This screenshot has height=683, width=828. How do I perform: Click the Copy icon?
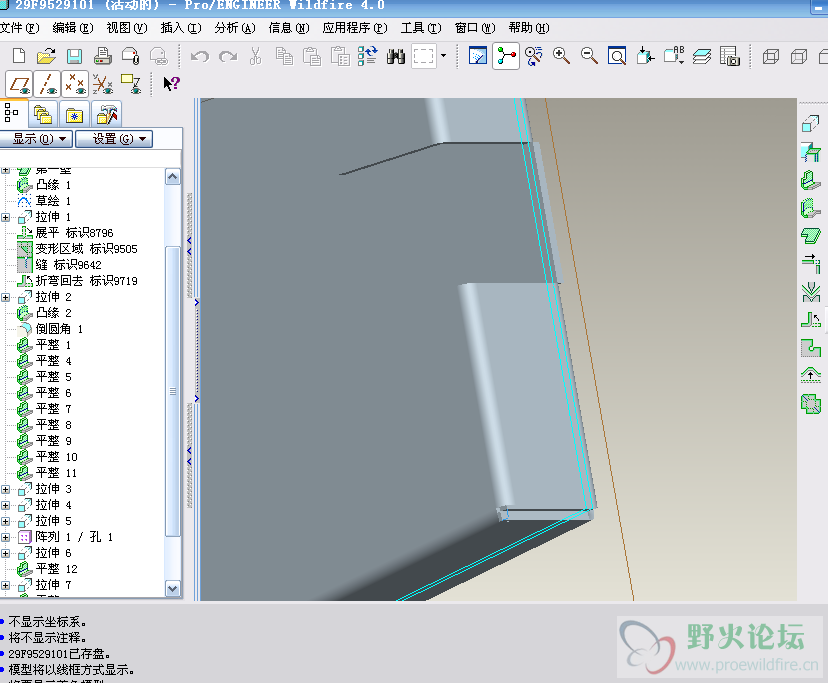[x=284, y=56]
